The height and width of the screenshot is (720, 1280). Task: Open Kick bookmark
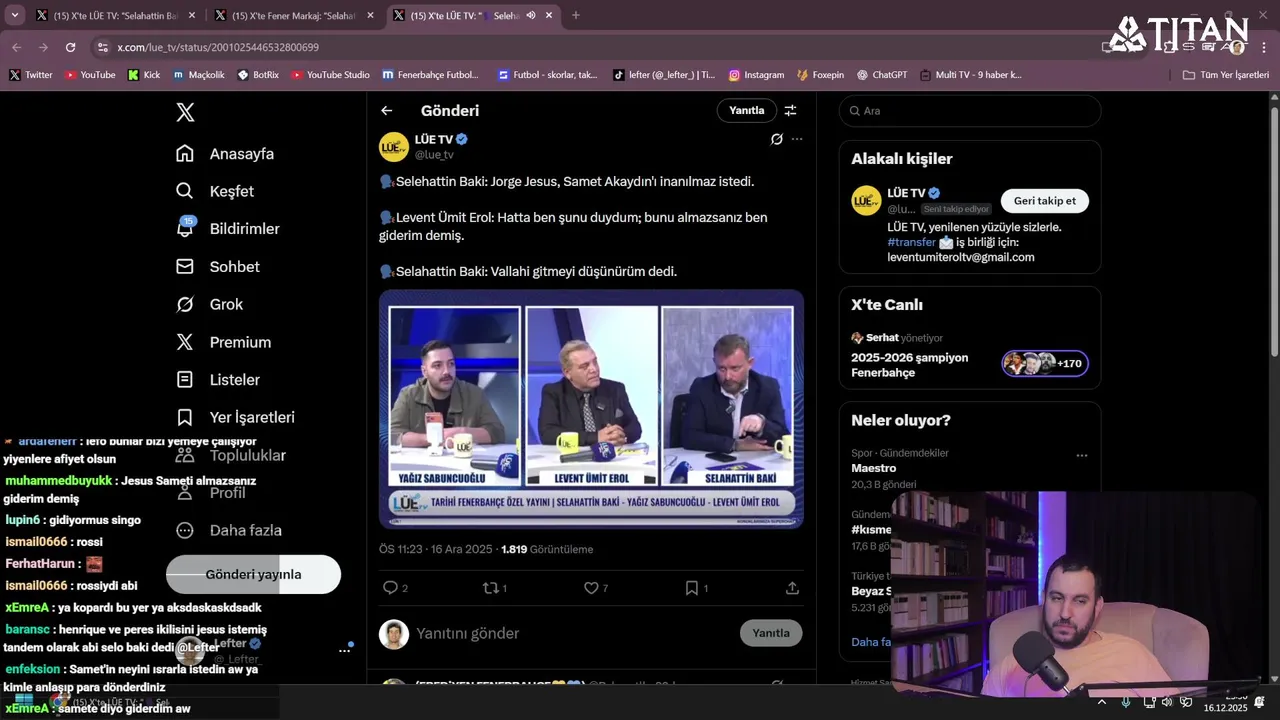point(143,75)
